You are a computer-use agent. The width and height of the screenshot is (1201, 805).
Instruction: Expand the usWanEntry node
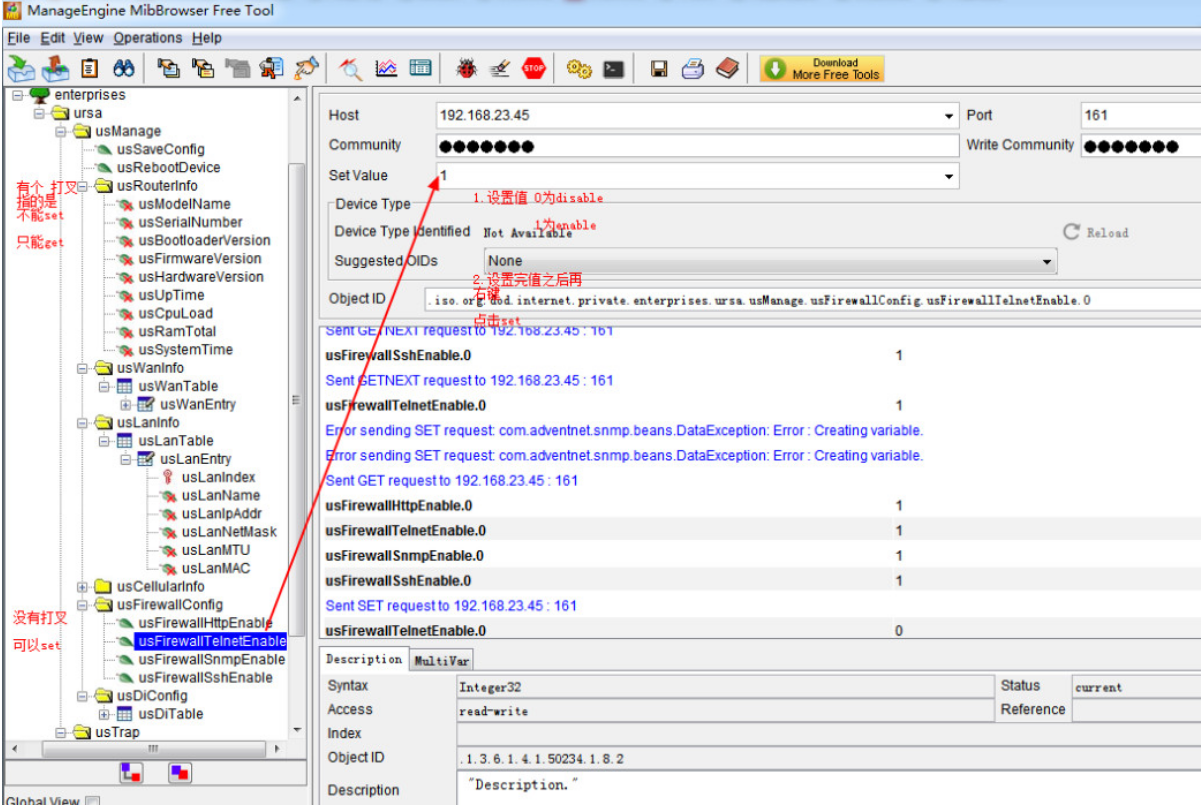pos(126,405)
